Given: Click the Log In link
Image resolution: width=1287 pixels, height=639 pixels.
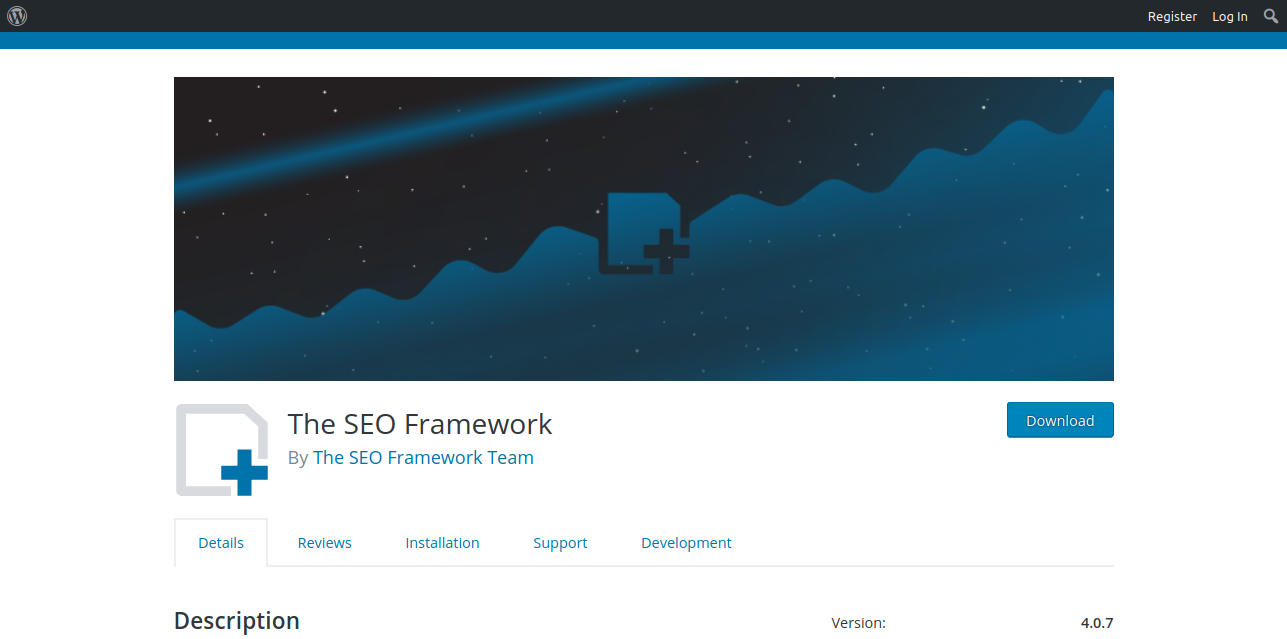Looking at the screenshot, I should (1230, 16).
